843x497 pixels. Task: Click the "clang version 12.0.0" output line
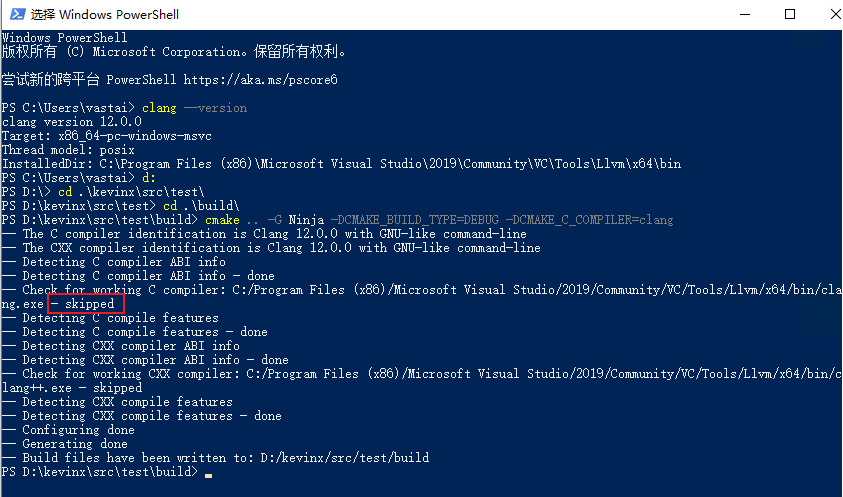point(72,121)
